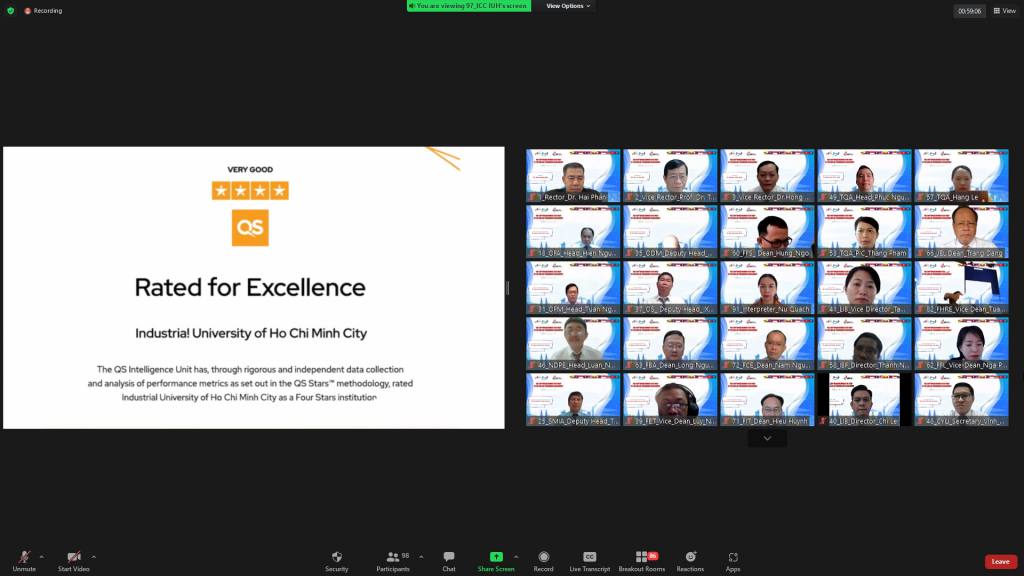Open the Chat panel

click(x=449, y=561)
